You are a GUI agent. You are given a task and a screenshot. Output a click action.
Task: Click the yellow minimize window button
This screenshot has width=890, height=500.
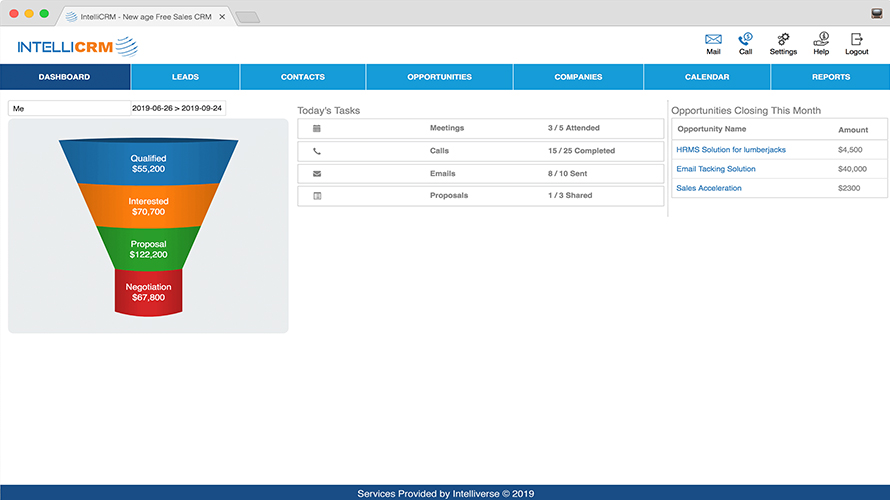(x=29, y=13)
